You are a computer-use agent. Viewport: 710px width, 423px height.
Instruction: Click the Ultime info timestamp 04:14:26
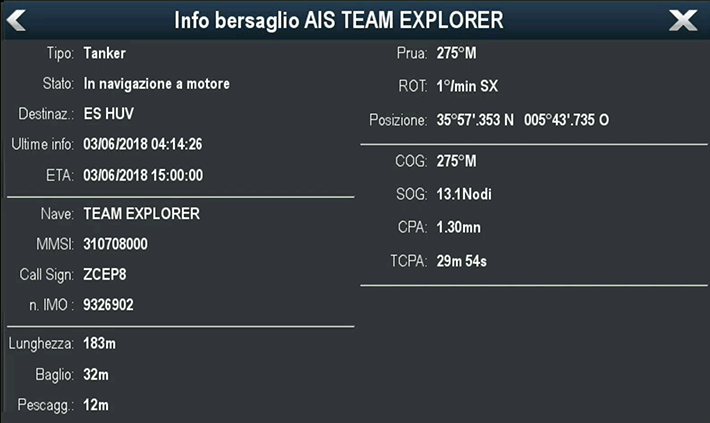click(143, 144)
